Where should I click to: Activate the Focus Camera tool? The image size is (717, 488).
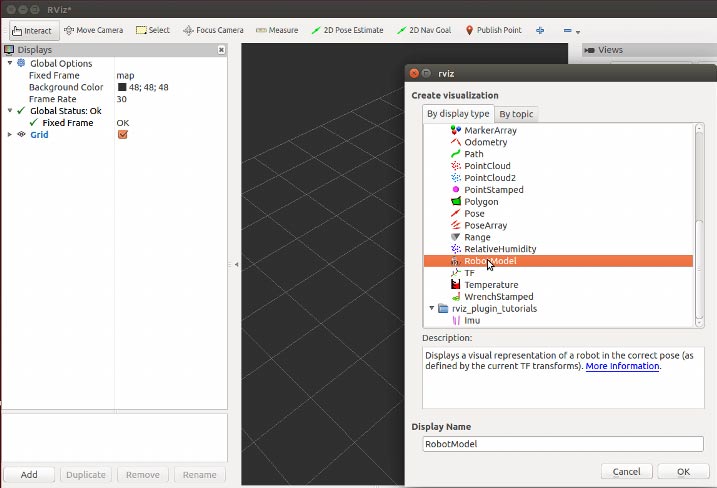click(213, 30)
